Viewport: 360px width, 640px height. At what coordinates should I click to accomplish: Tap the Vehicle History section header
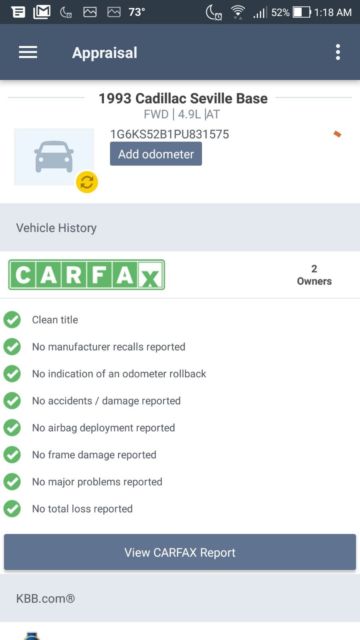[x=180, y=227]
